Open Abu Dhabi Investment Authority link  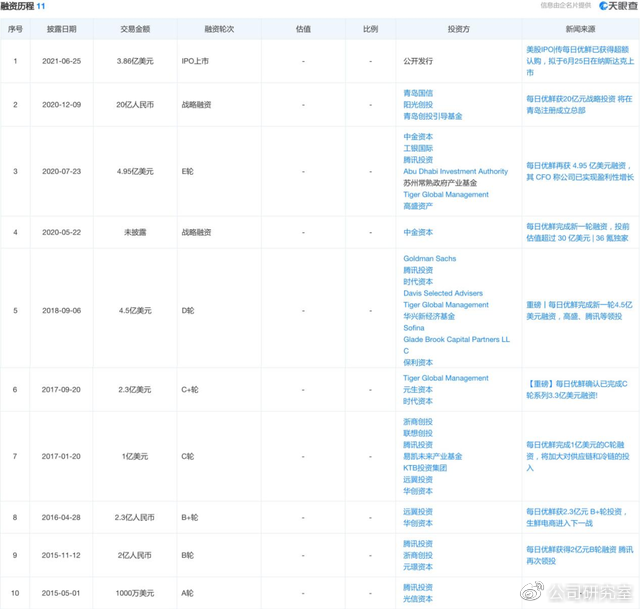(x=456, y=171)
